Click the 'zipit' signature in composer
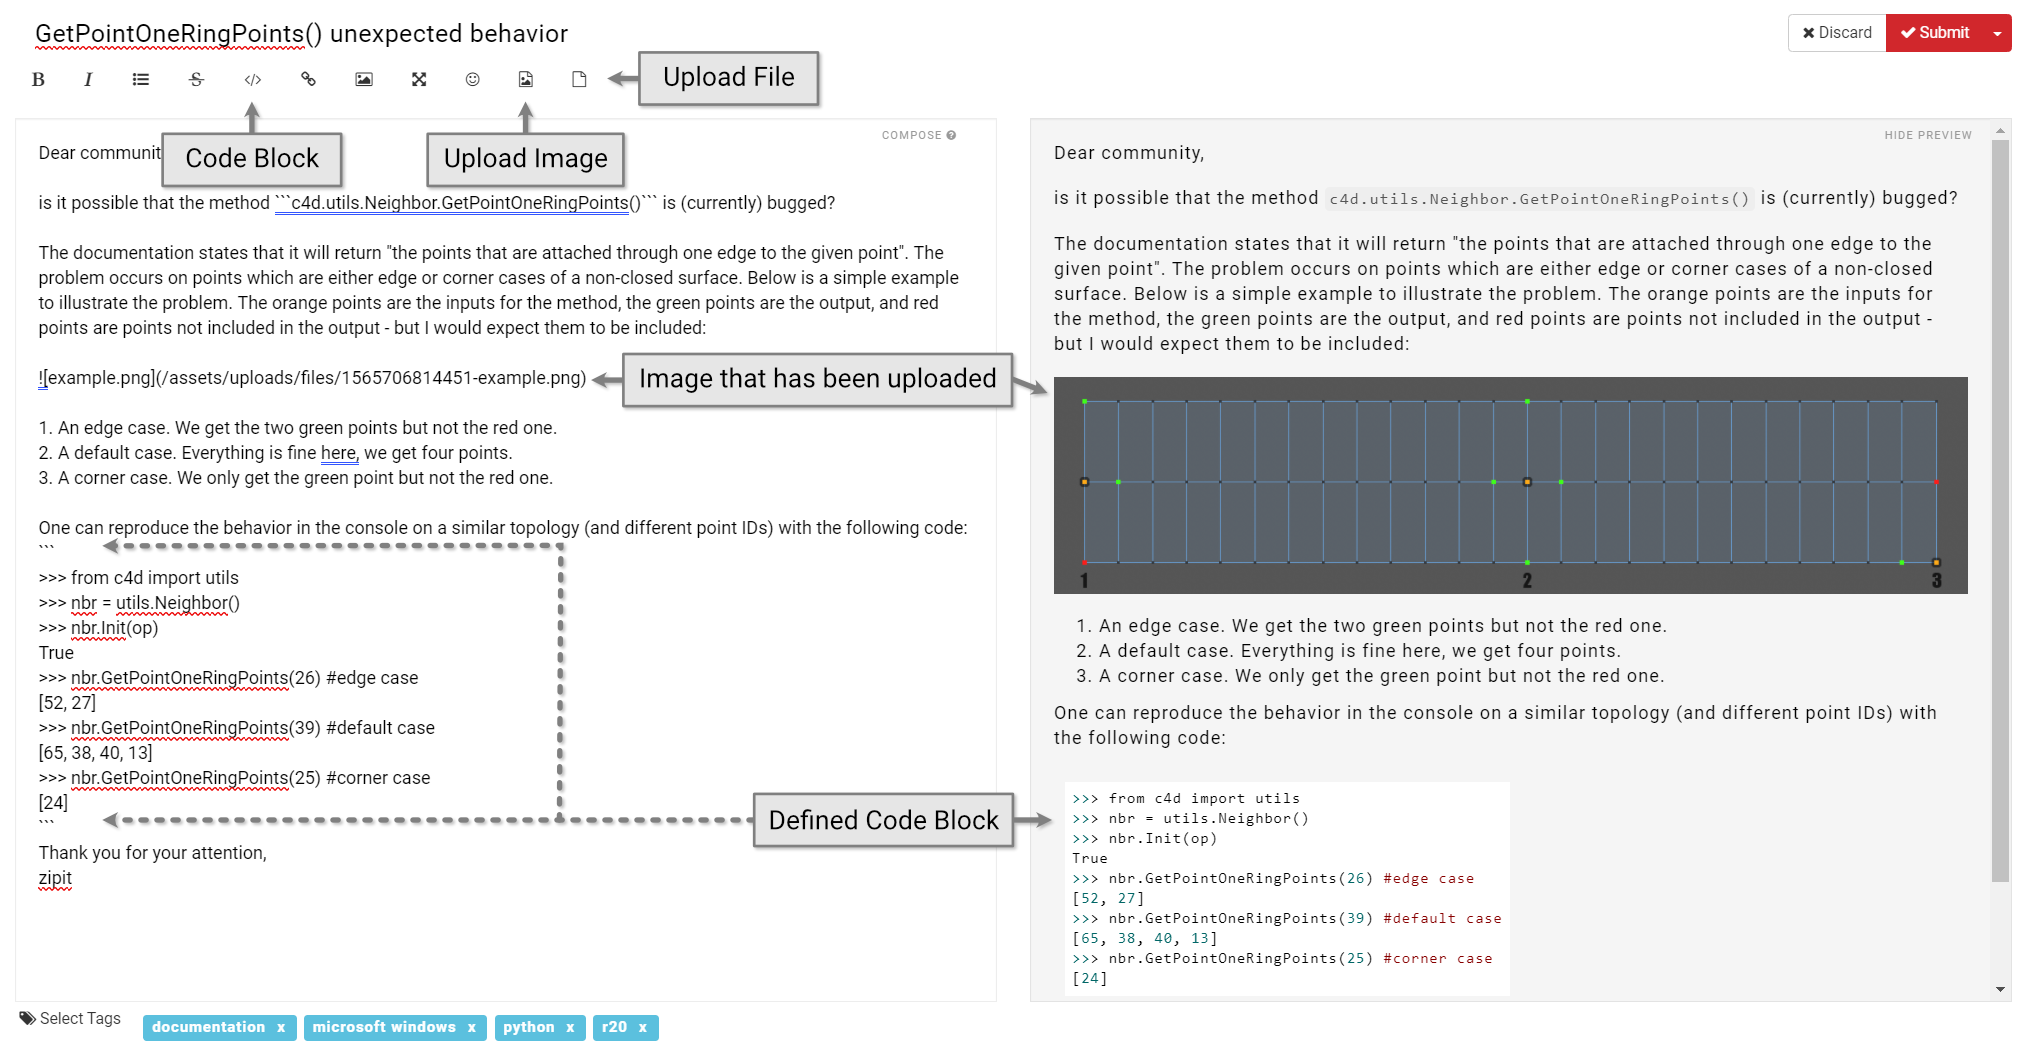 (x=55, y=878)
